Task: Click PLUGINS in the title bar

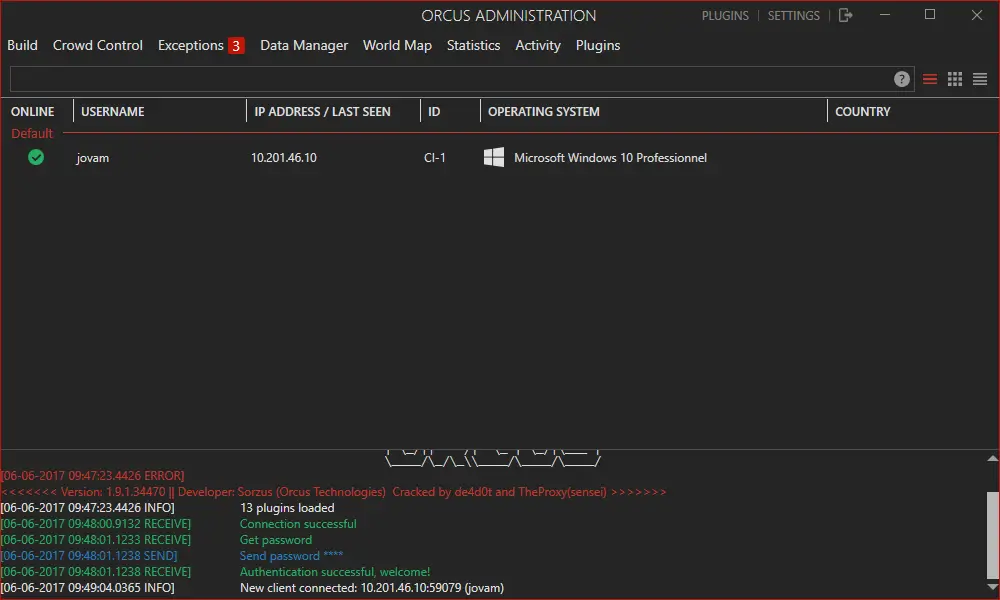Action: (725, 15)
